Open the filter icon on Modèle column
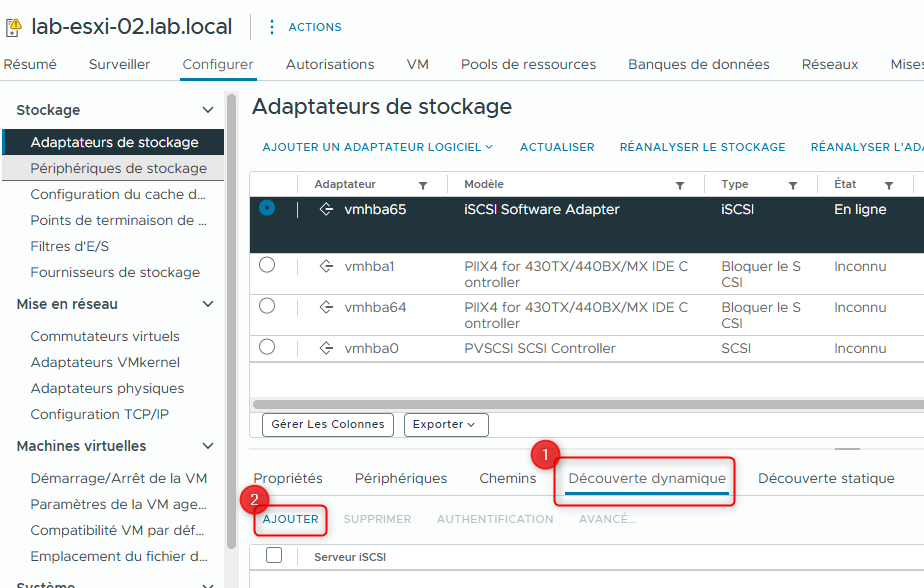 [x=681, y=185]
